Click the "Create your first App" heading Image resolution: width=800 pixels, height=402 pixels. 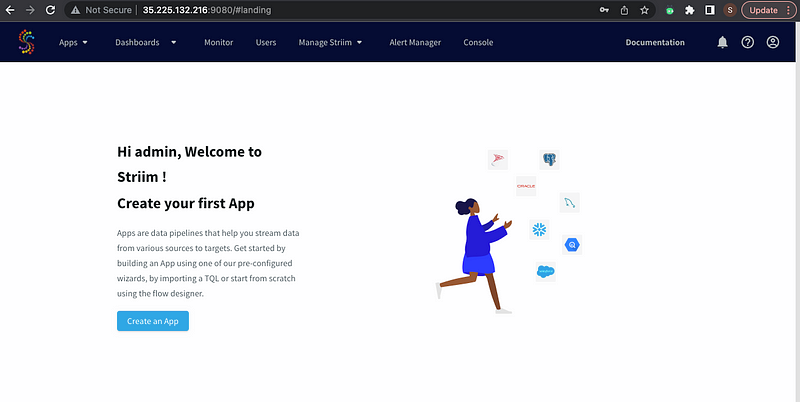186,203
